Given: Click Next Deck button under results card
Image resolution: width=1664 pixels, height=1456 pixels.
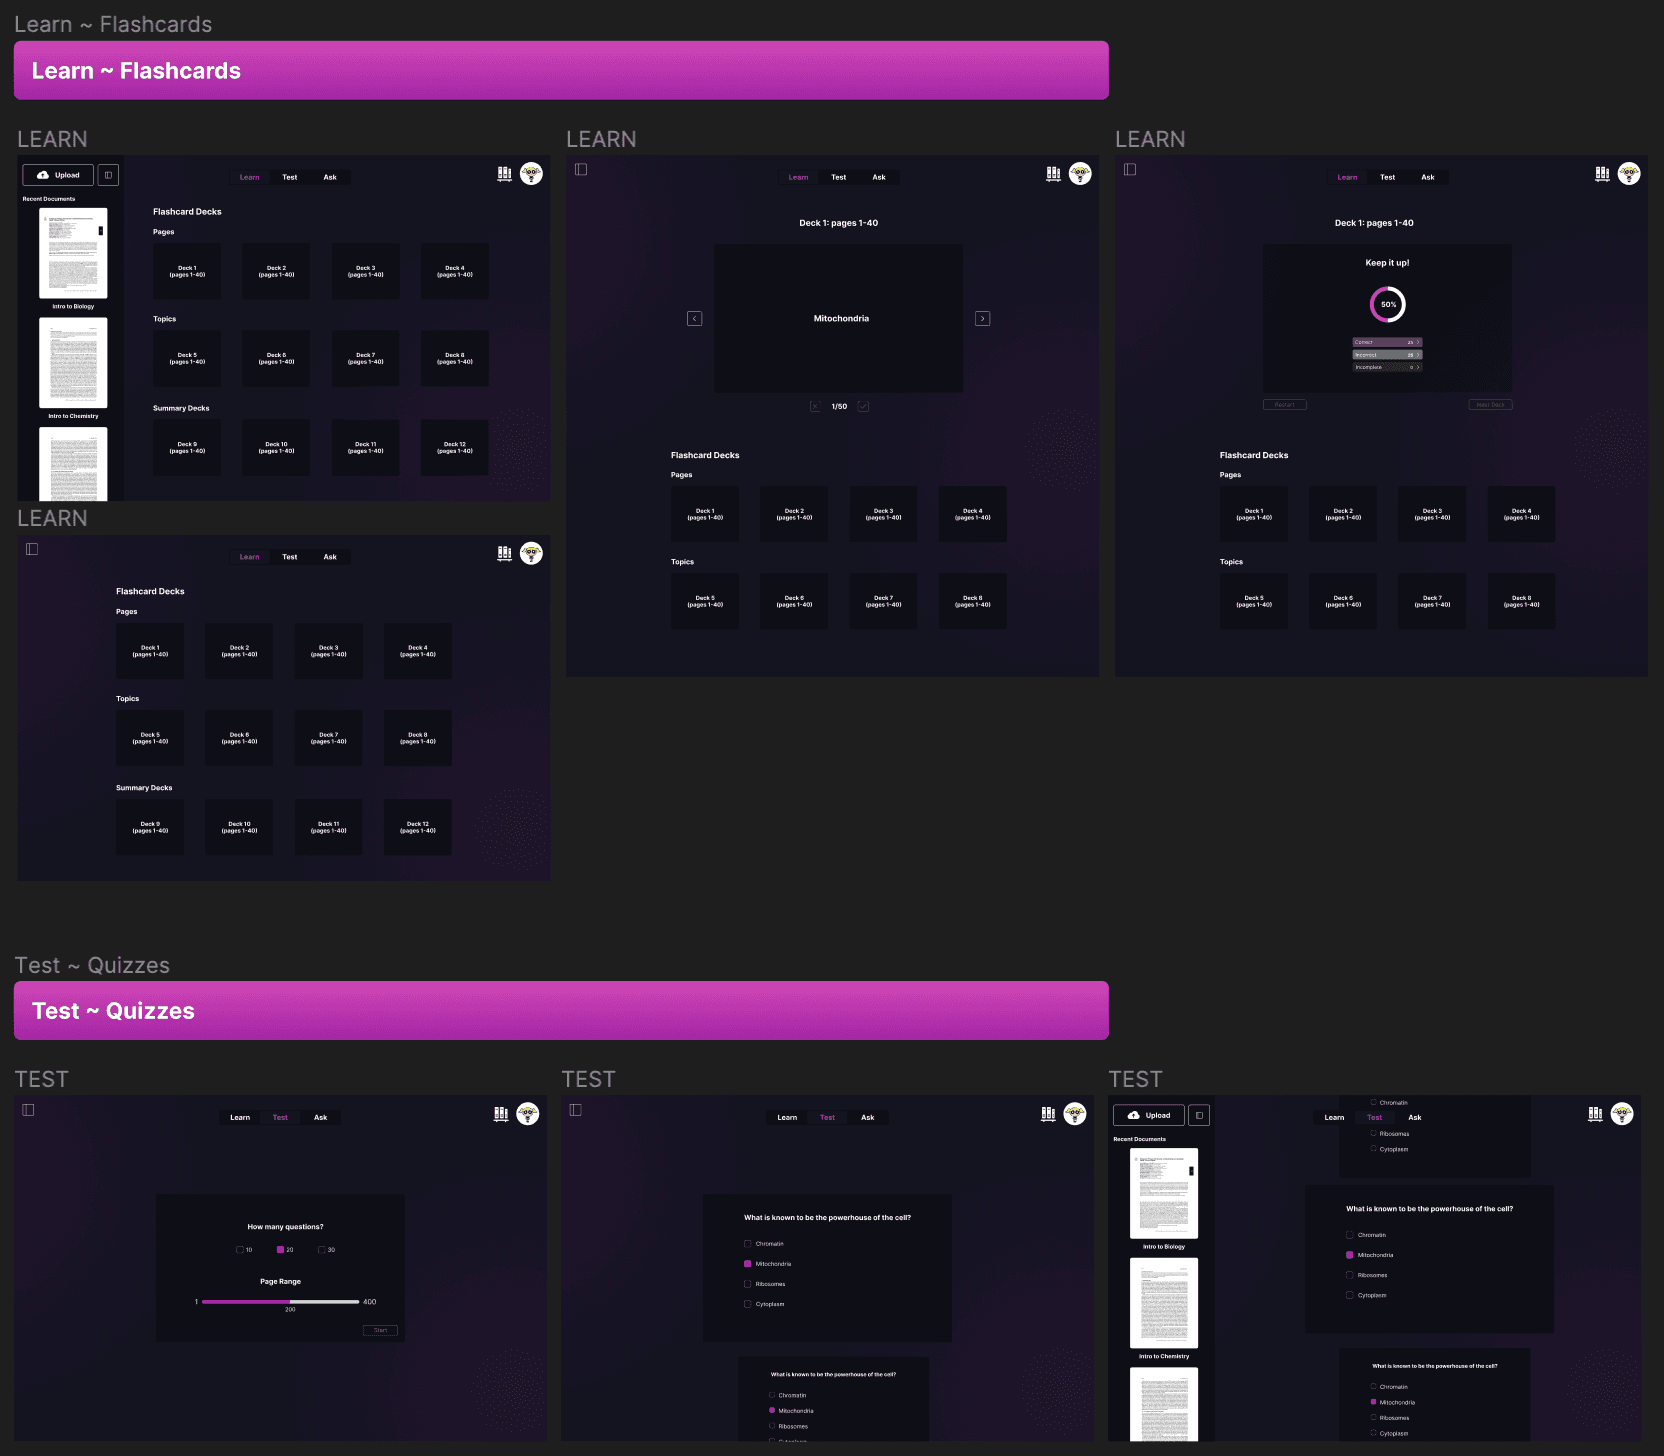Looking at the screenshot, I should [1490, 405].
